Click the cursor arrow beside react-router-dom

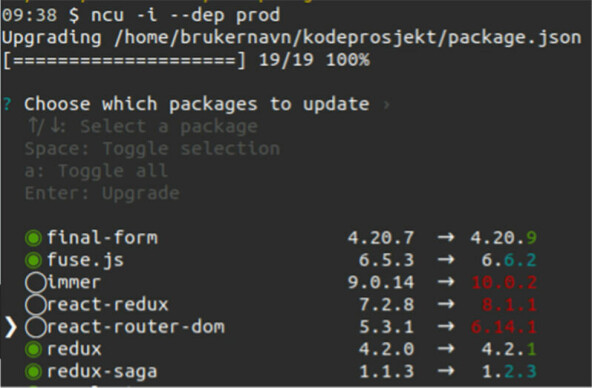pyautogui.click(x=11, y=327)
